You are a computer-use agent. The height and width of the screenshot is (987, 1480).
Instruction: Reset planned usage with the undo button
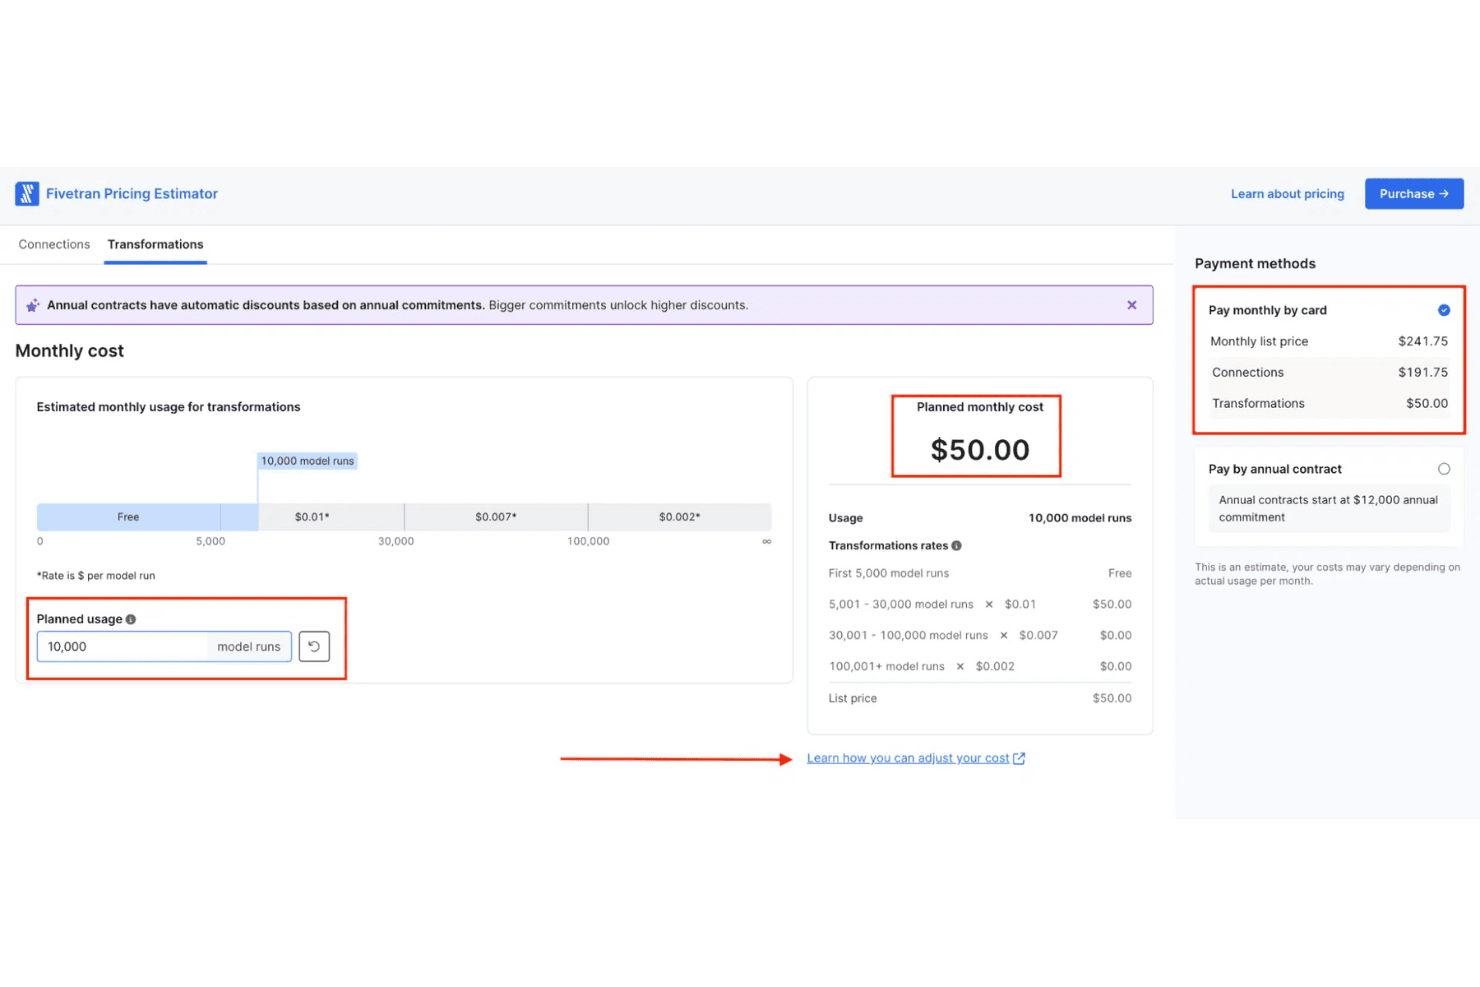[x=314, y=647]
